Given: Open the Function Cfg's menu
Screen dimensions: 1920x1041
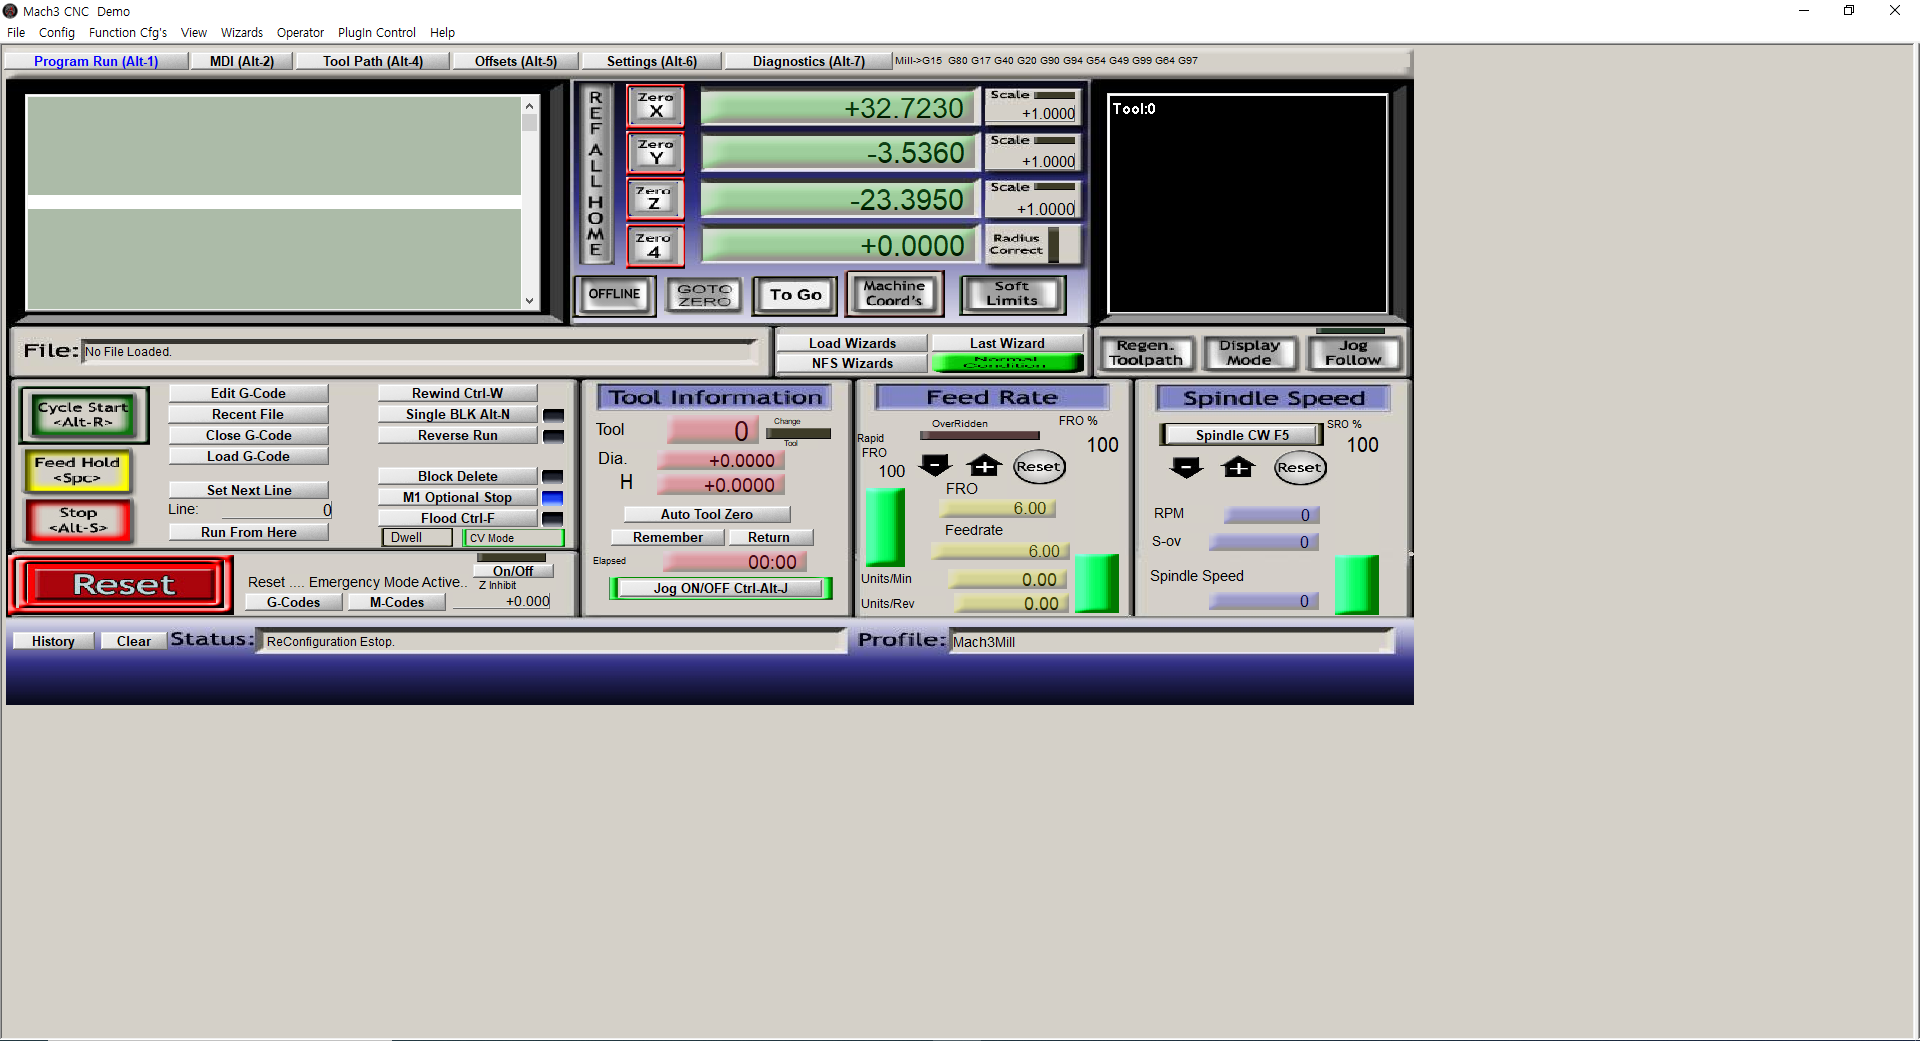Looking at the screenshot, I should 128,32.
